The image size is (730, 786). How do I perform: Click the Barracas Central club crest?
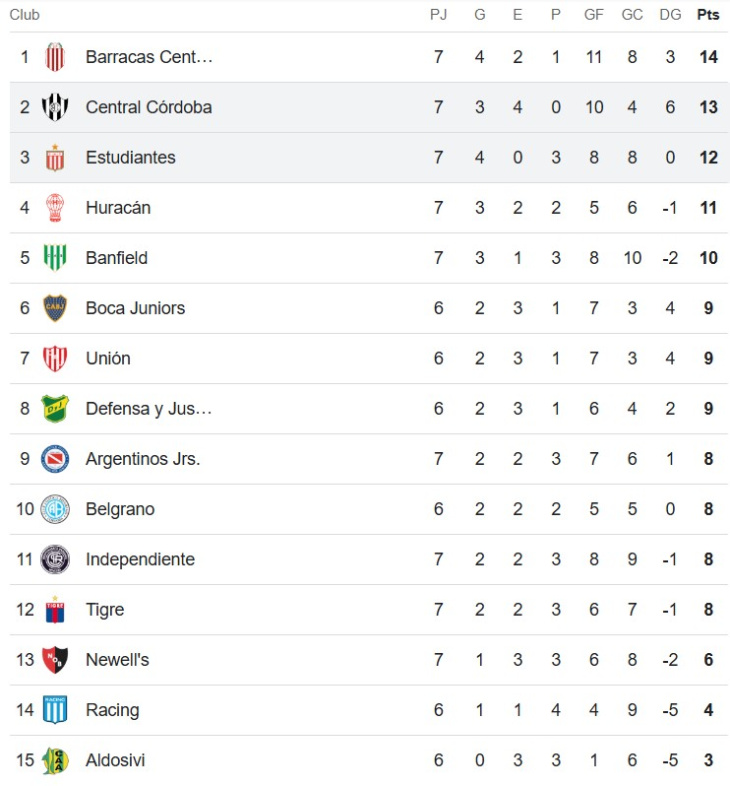(55, 57)
